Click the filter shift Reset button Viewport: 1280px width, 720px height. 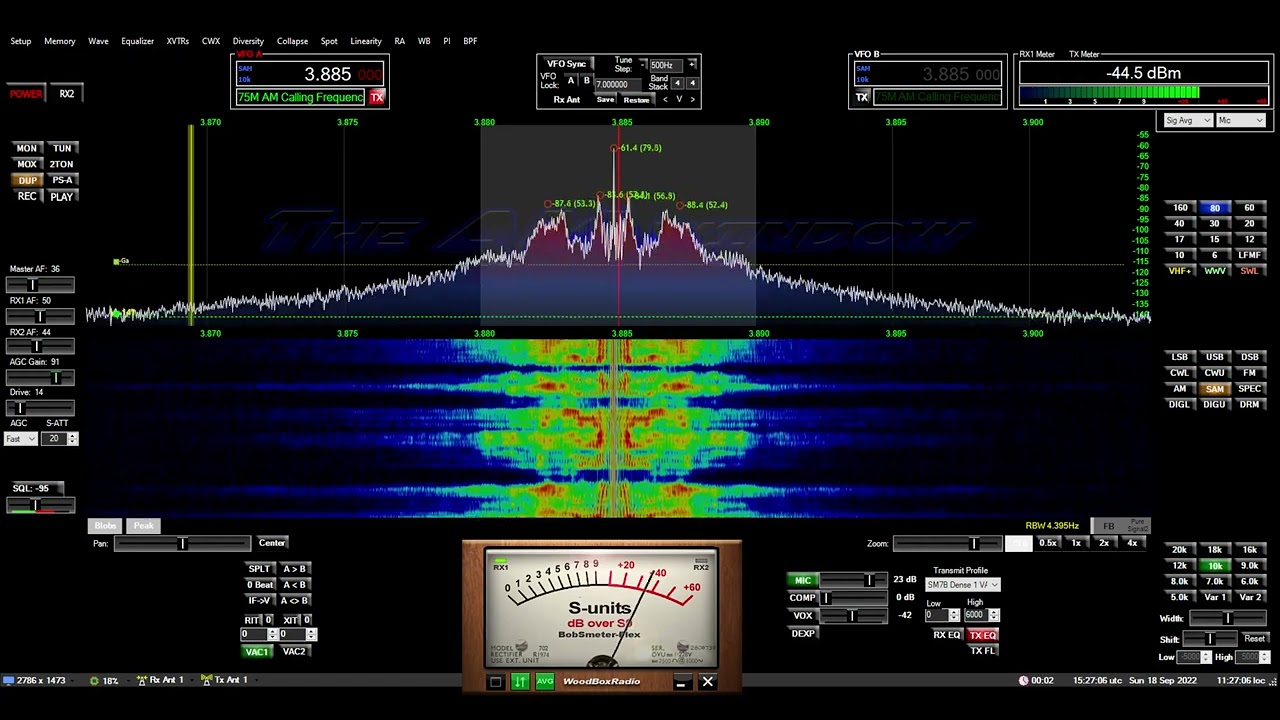pos(1254,639)
